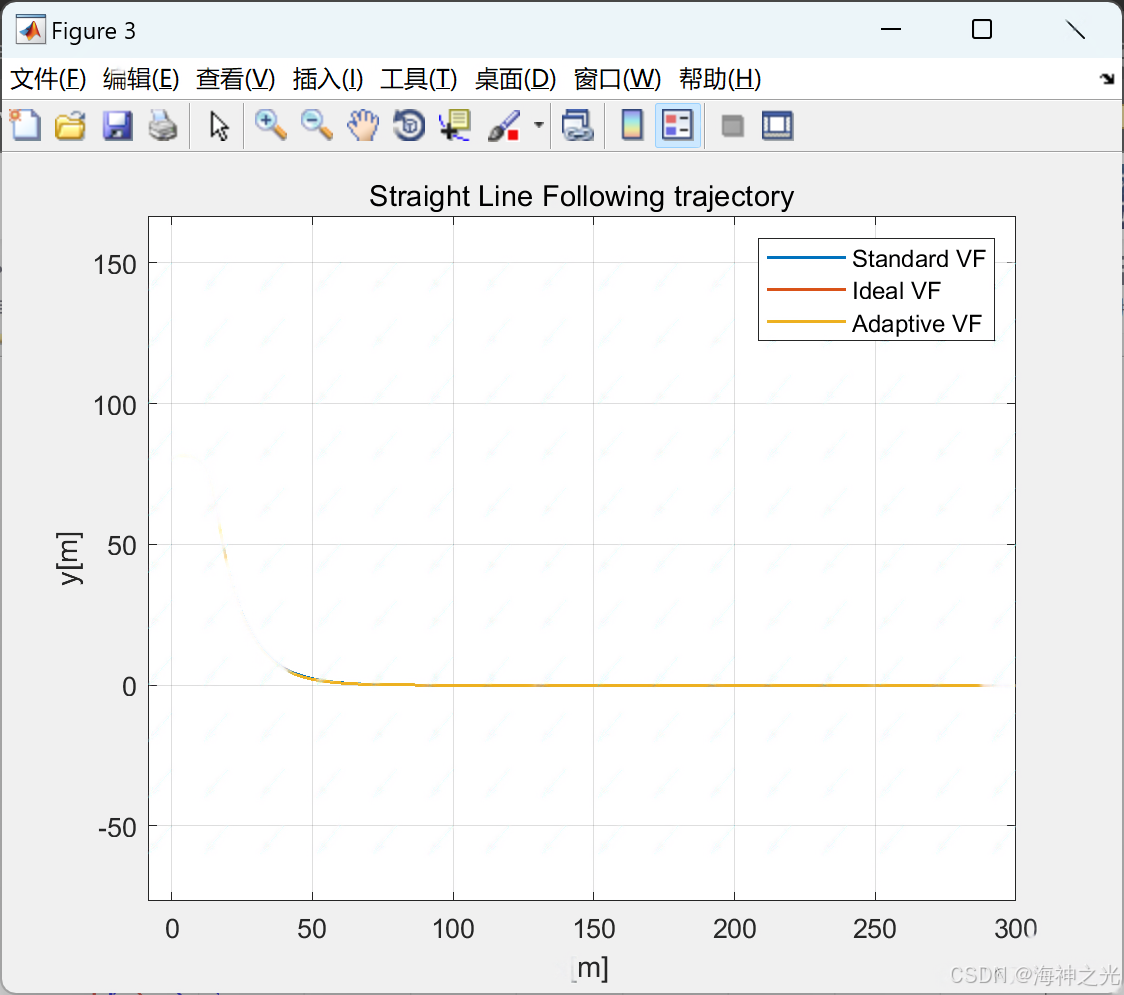1124x995 pixels.
Task: Click the x-axis [m] label
Action: [591, 968]
